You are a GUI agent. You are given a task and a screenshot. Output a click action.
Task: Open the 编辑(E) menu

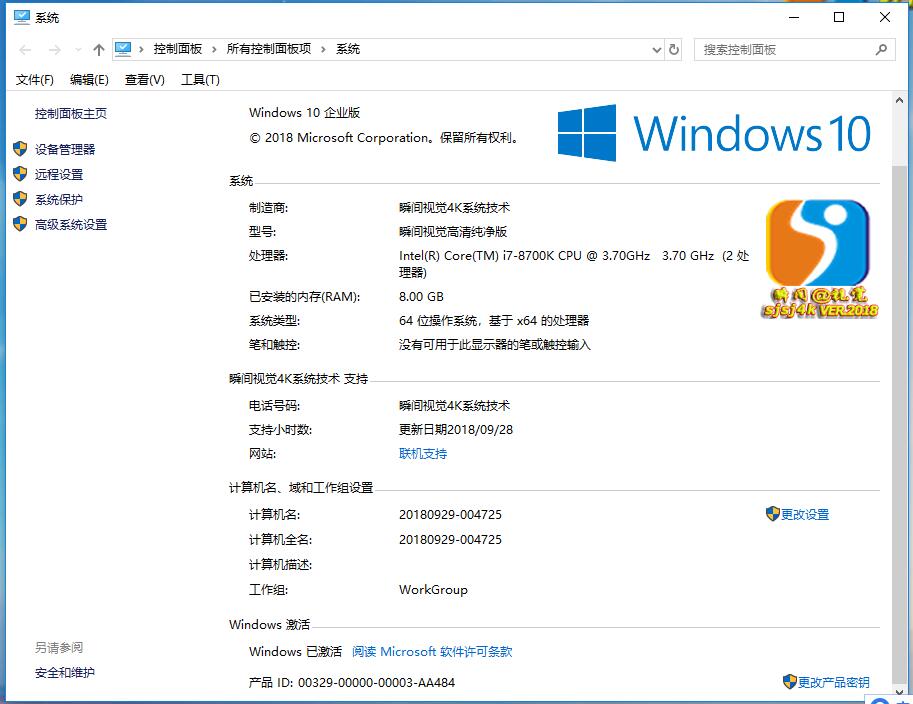(x=89, y=80)
